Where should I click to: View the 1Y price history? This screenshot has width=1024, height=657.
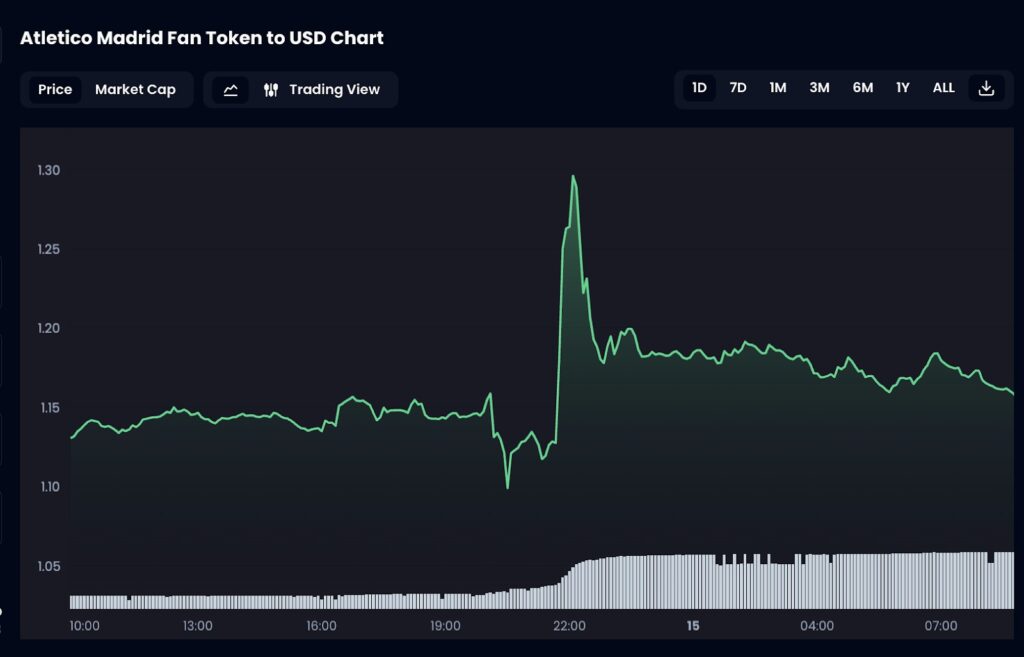[903, 88]
